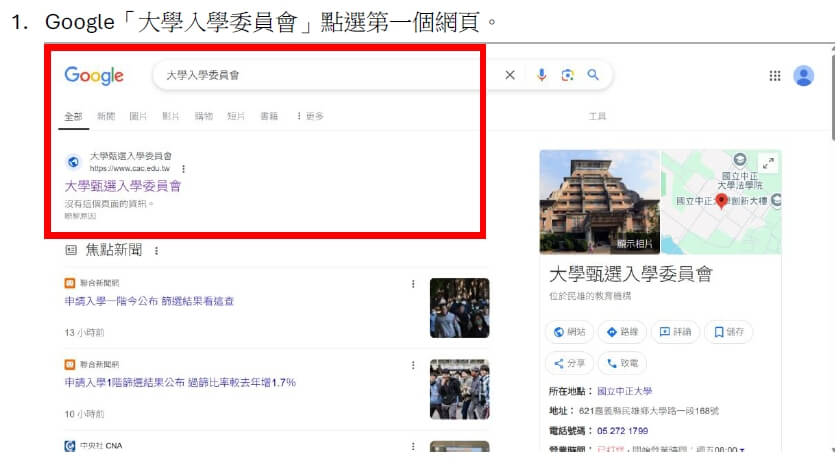Viewport: 840px width, 469px height.
Task: Click the https://www.cac.edu.tw URL text
Action: coord(129,168)
